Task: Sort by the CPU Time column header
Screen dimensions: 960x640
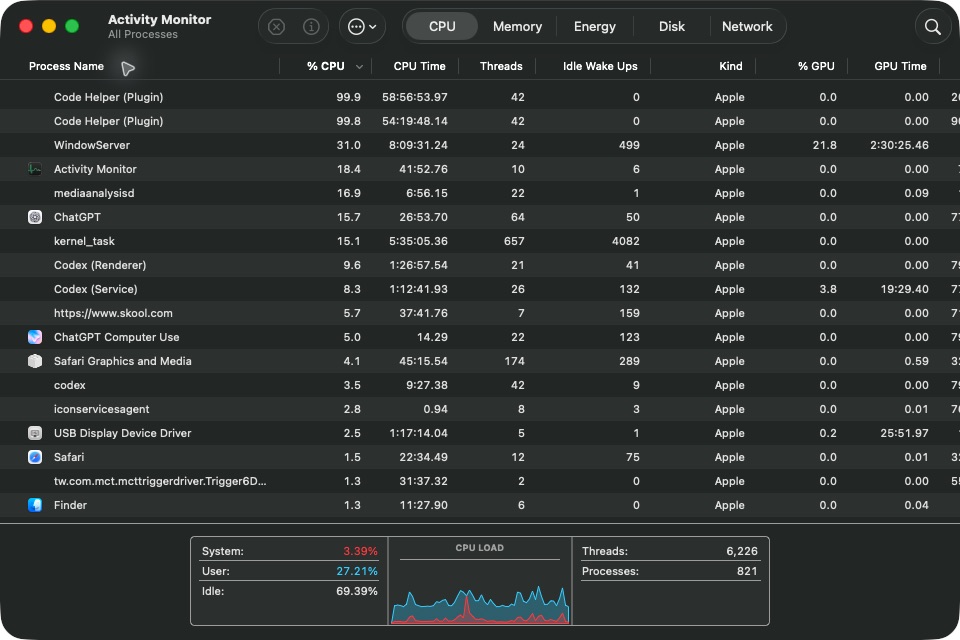Action: 419,66
